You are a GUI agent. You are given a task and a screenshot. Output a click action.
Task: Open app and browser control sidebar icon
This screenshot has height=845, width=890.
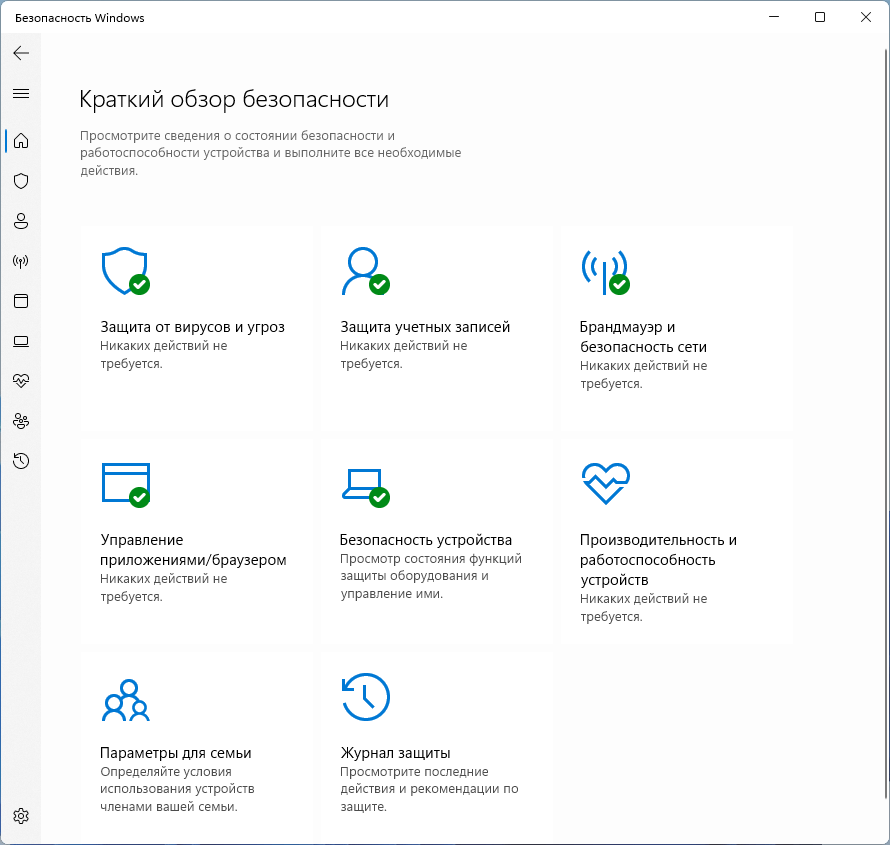pos(21,301)
